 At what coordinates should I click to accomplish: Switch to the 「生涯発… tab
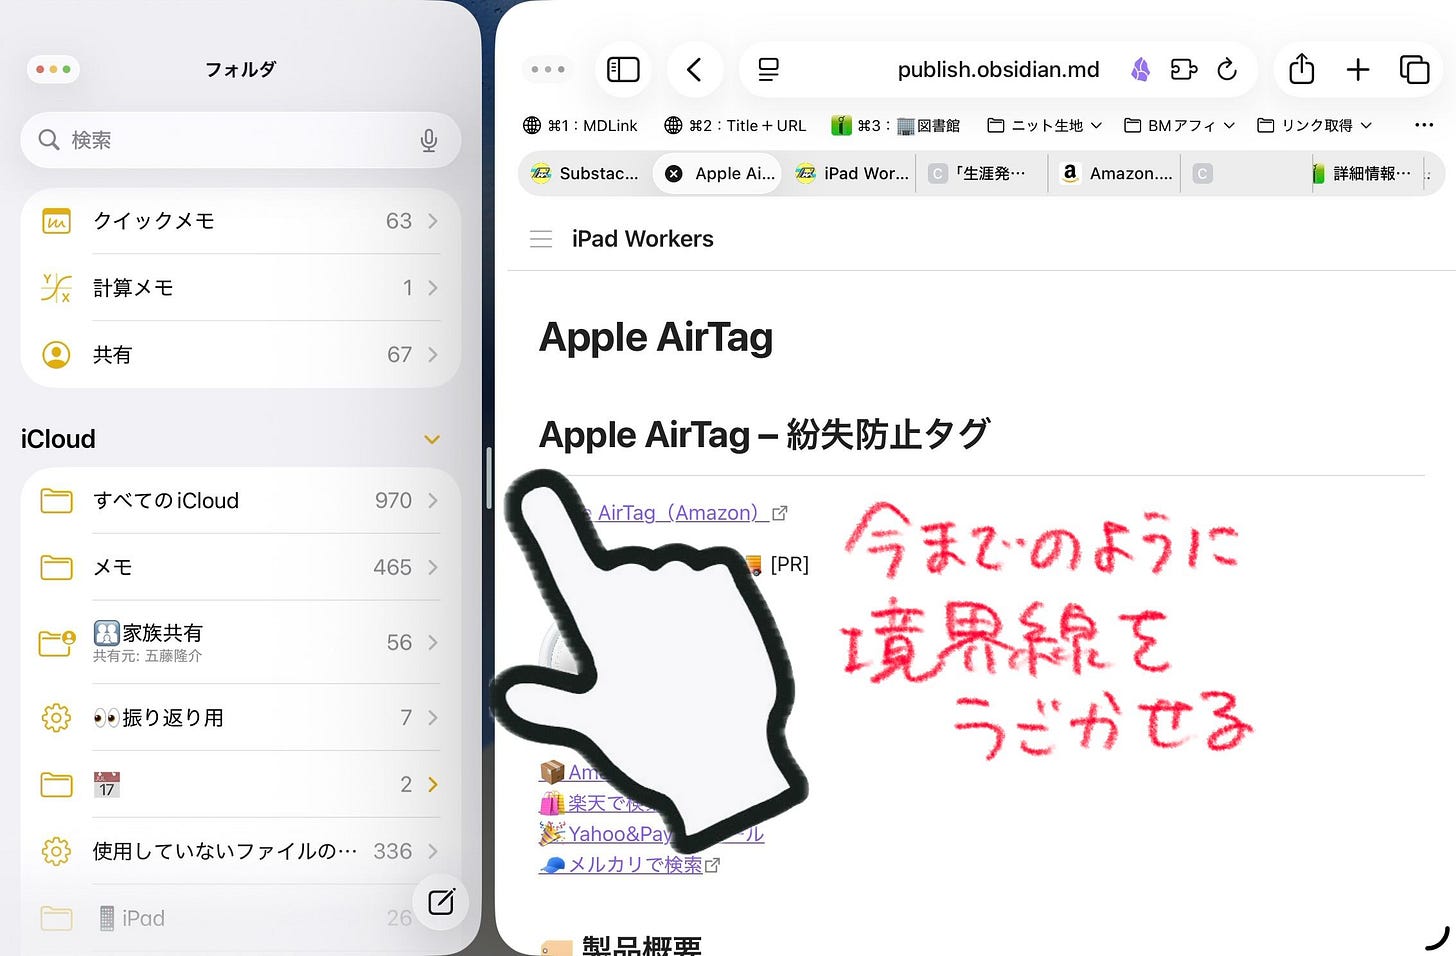[x=980, y=173]
